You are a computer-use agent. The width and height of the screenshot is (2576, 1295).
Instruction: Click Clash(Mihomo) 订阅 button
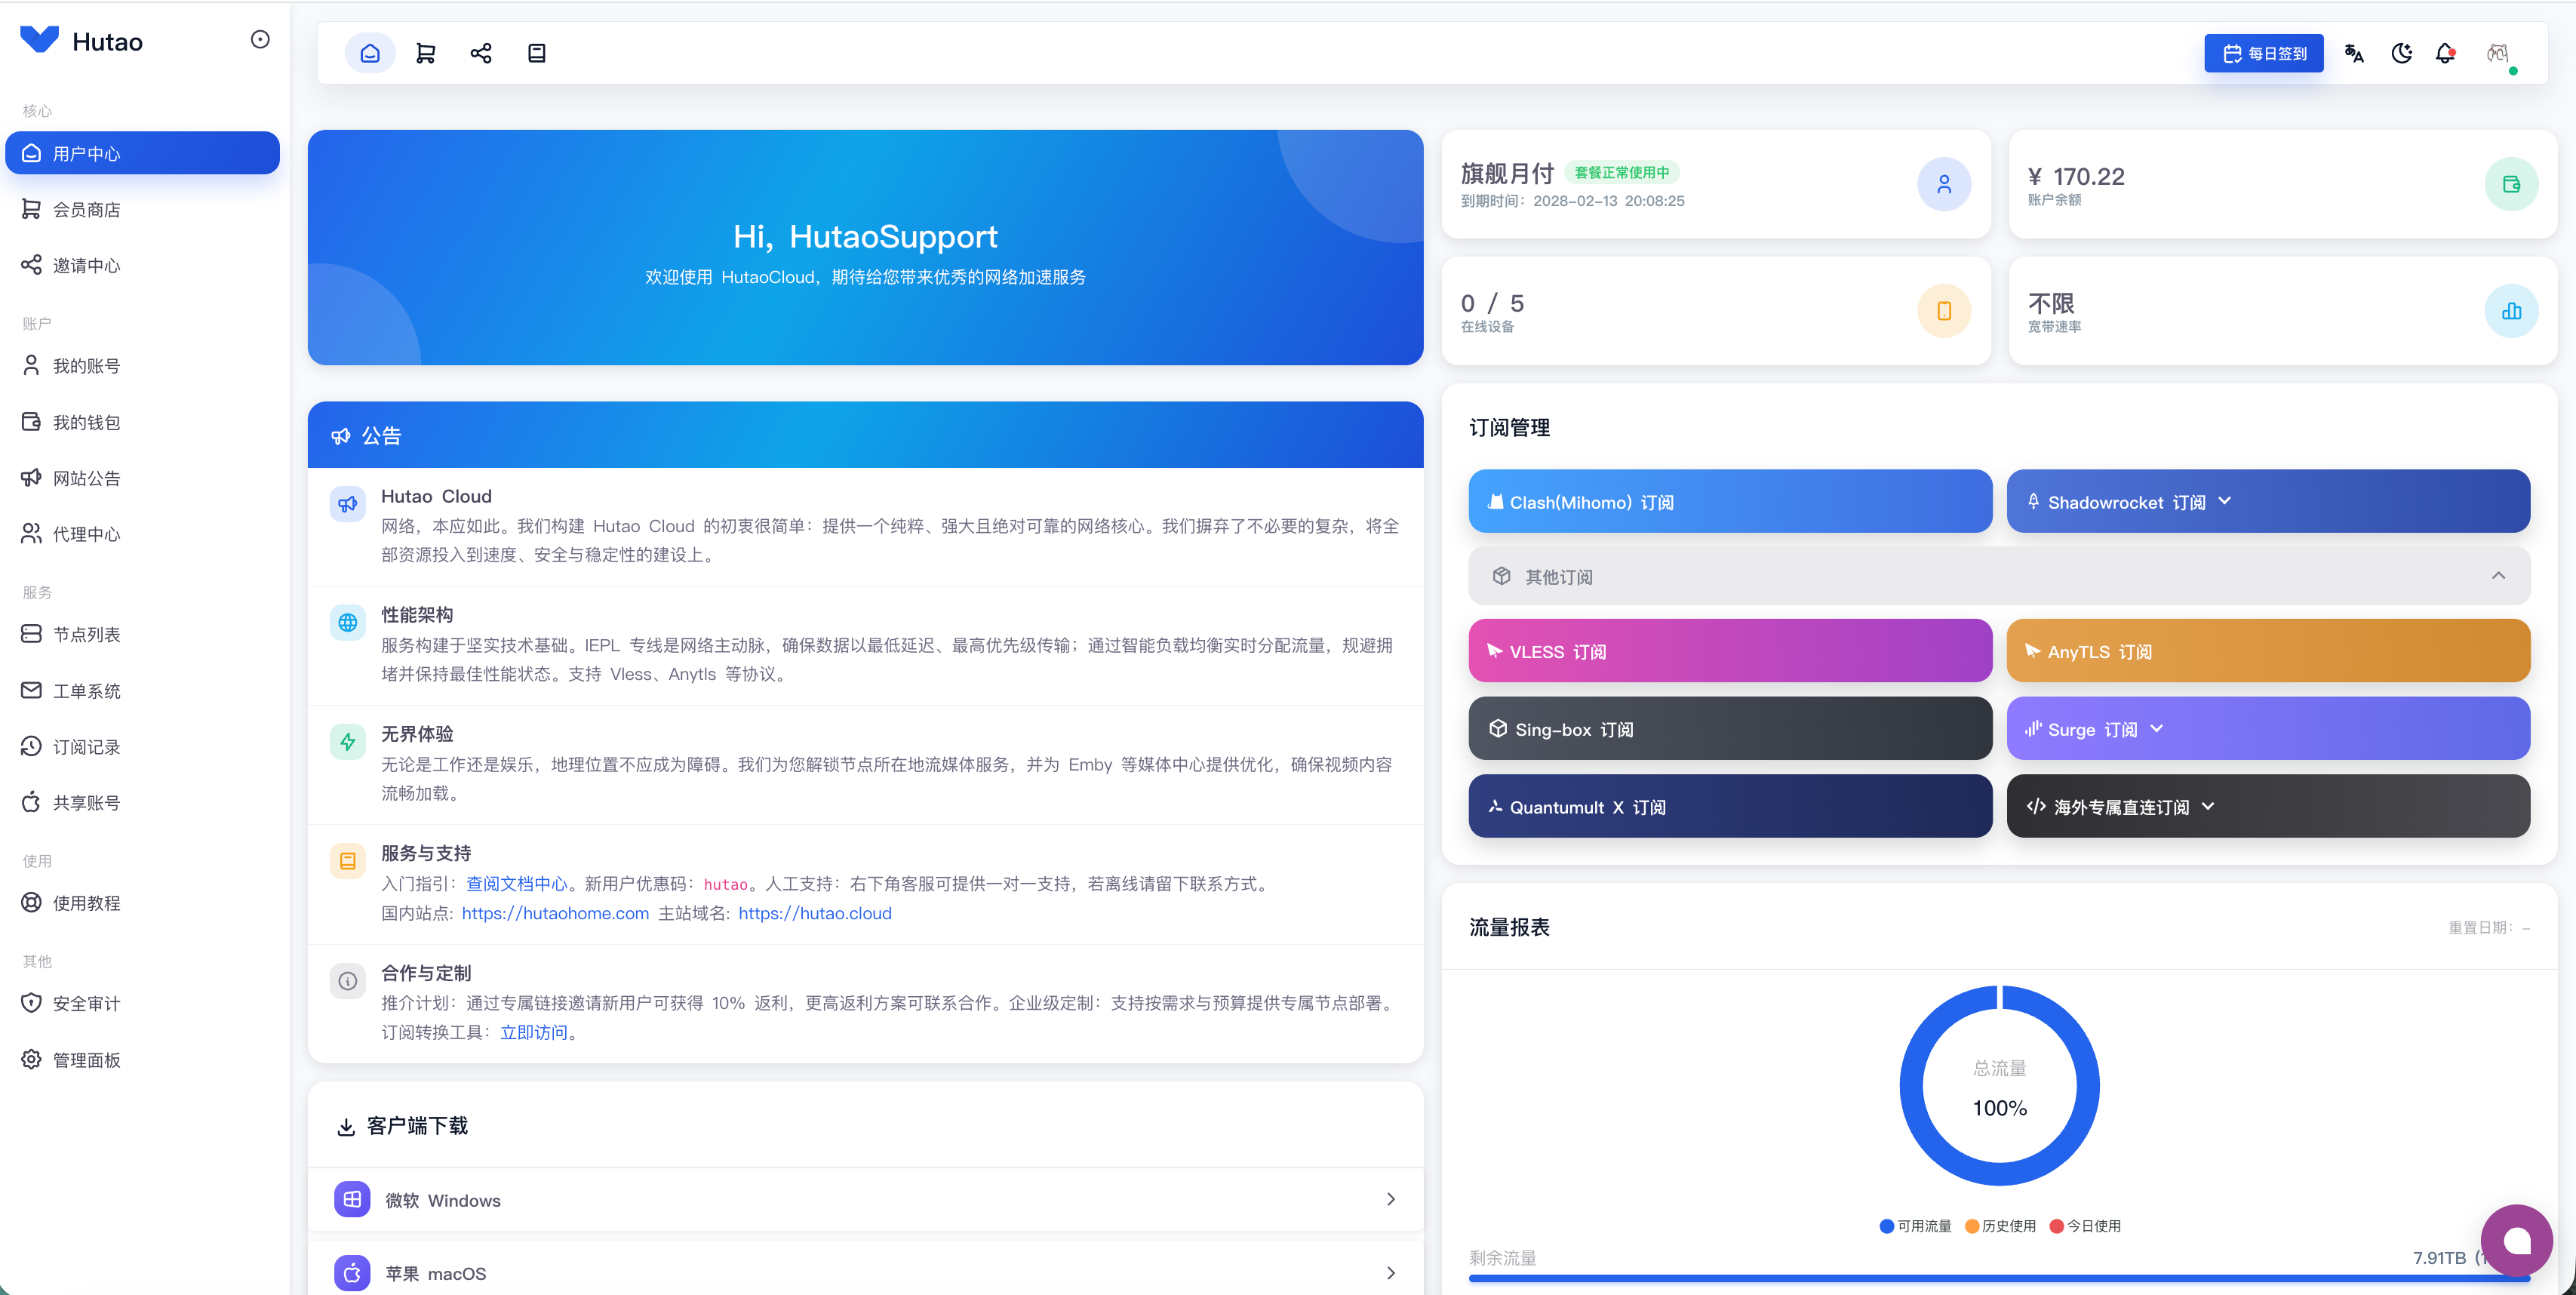click(1730, 501)
